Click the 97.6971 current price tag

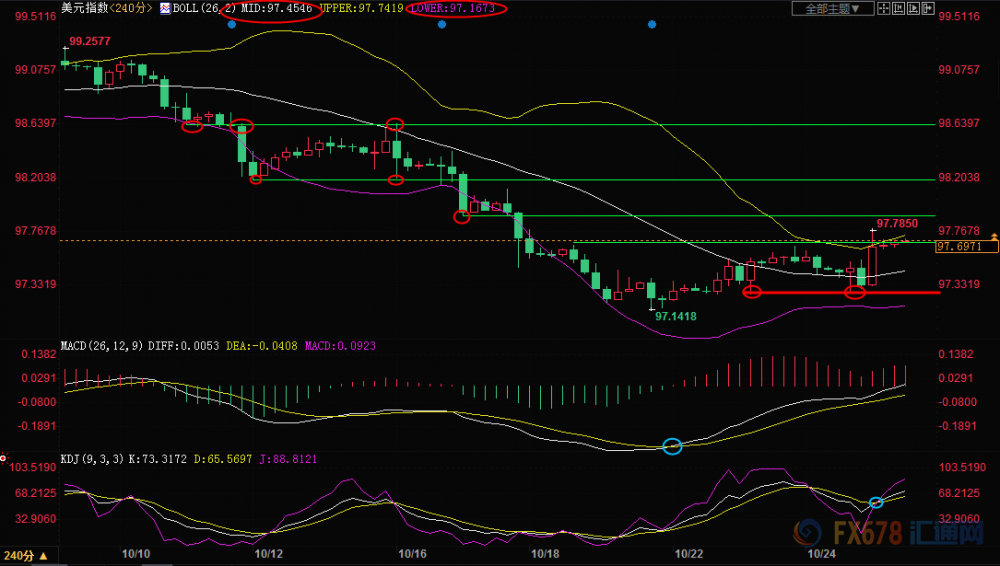(967, 246)
